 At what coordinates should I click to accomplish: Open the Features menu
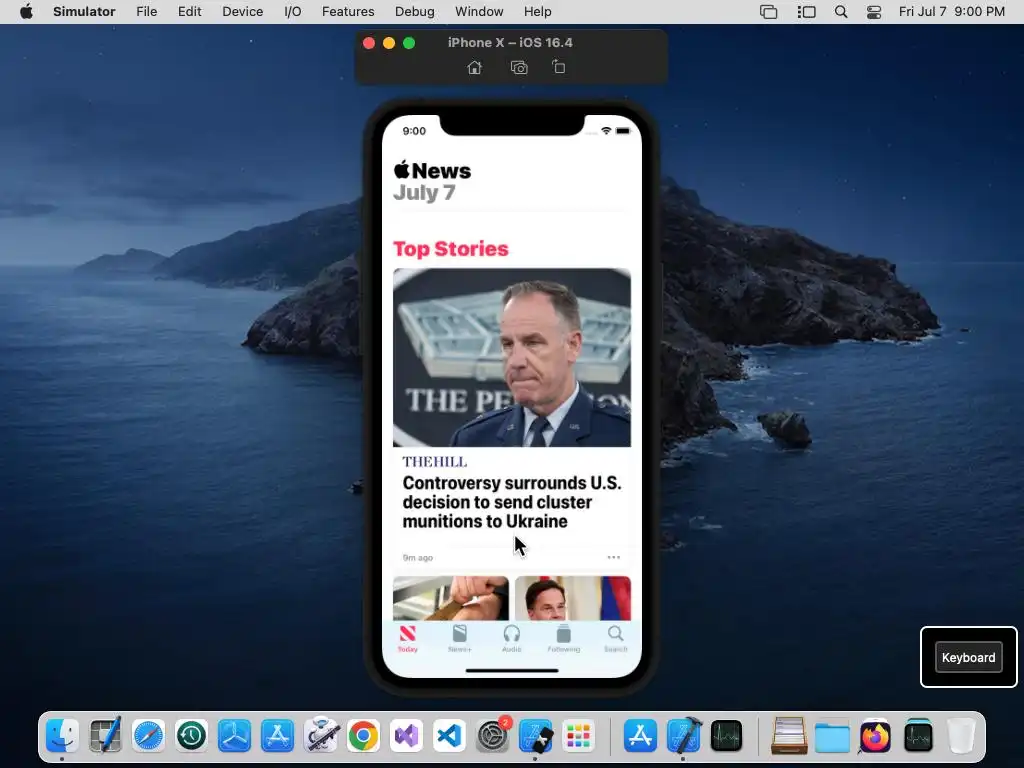pos(348,12)
